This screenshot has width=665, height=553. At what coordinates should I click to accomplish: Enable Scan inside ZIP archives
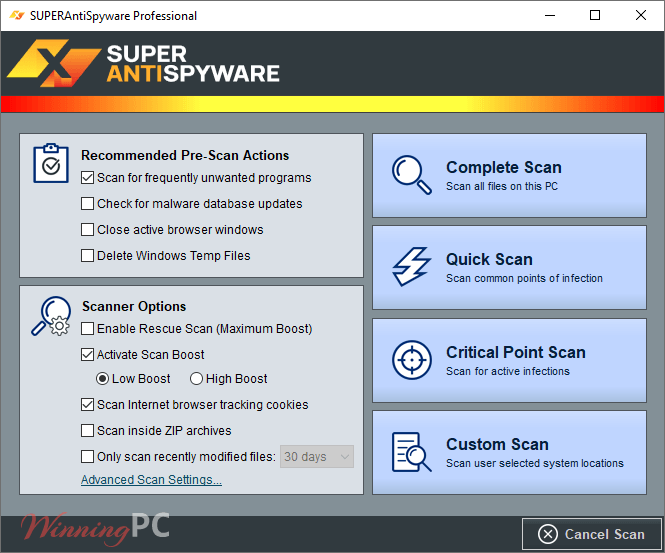[87, 431]
